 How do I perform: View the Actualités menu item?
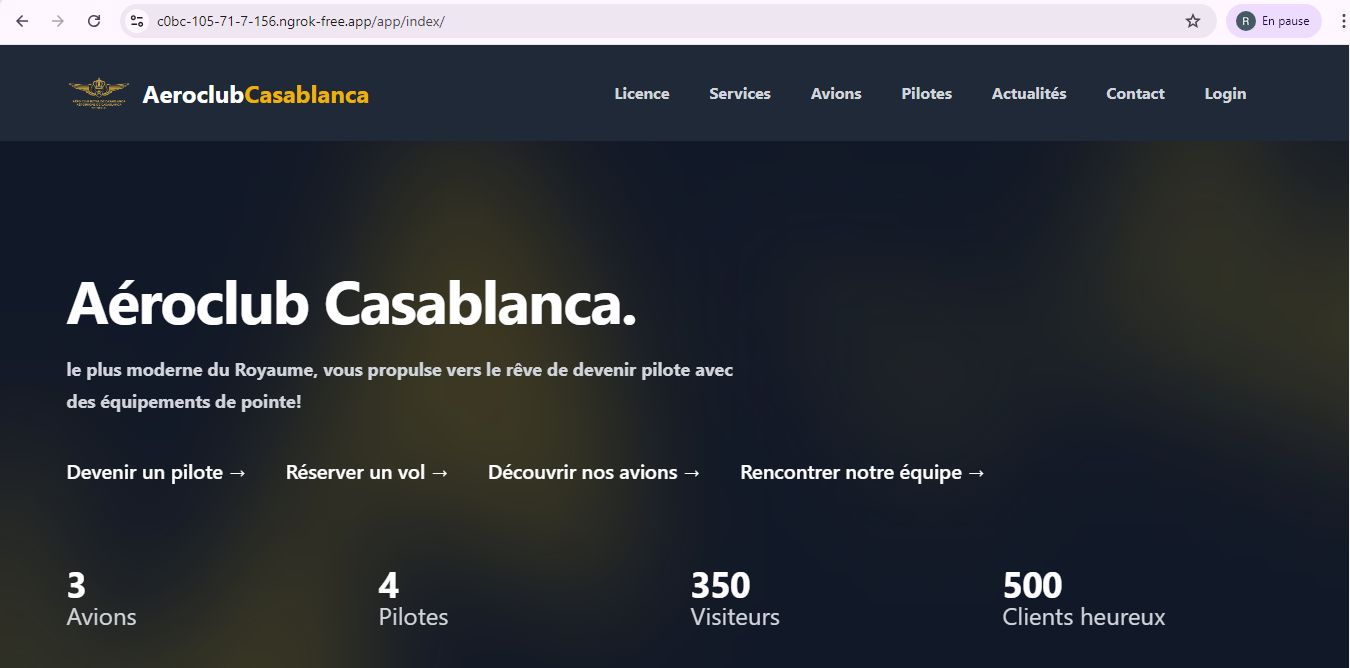(x=1029, y=94)
